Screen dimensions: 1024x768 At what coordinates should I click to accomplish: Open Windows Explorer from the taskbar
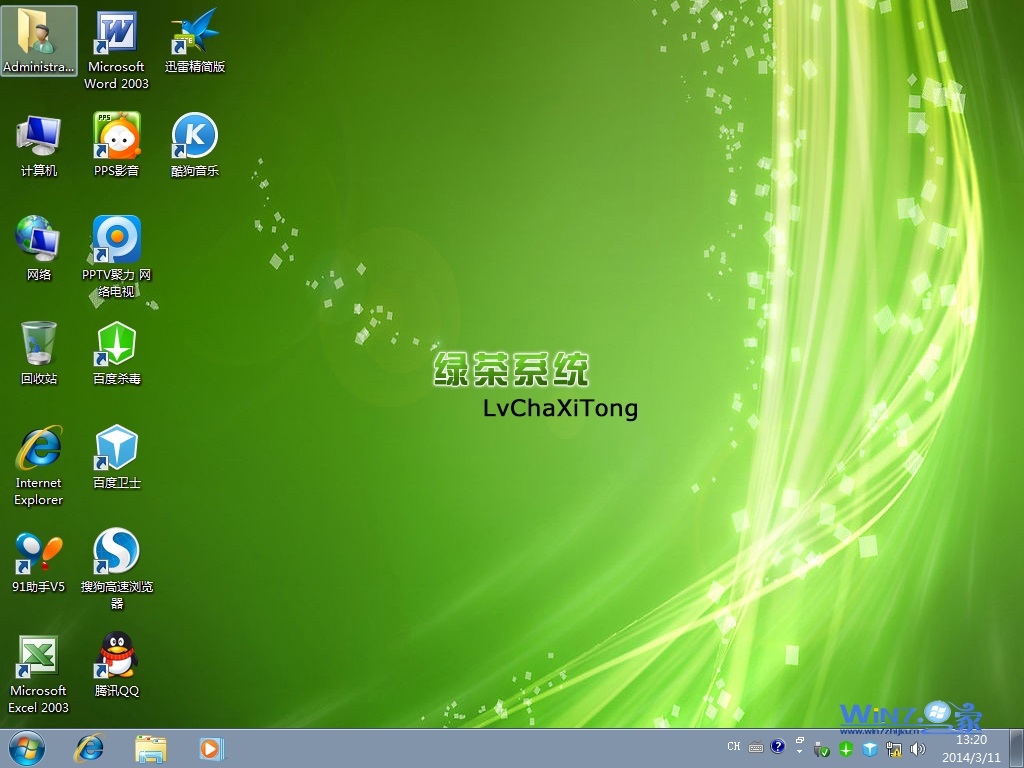tap(151, 748)
